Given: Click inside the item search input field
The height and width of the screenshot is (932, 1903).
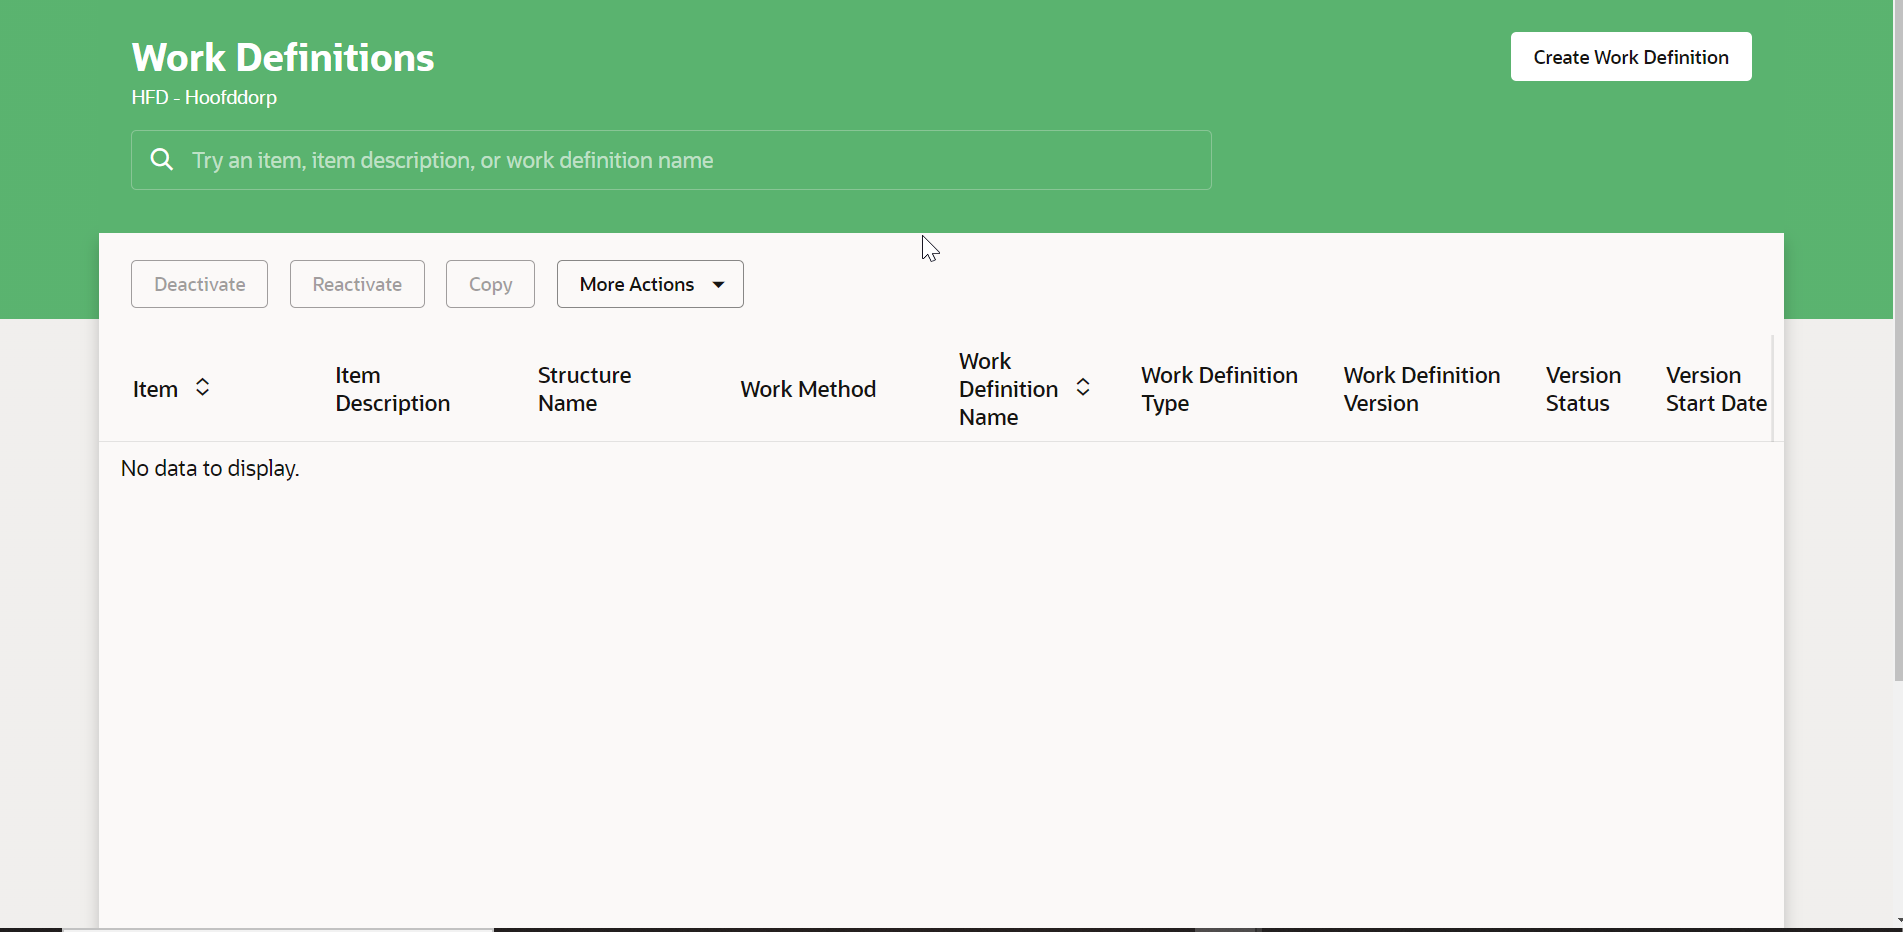Looking at the screenshot, I should 670,160.
